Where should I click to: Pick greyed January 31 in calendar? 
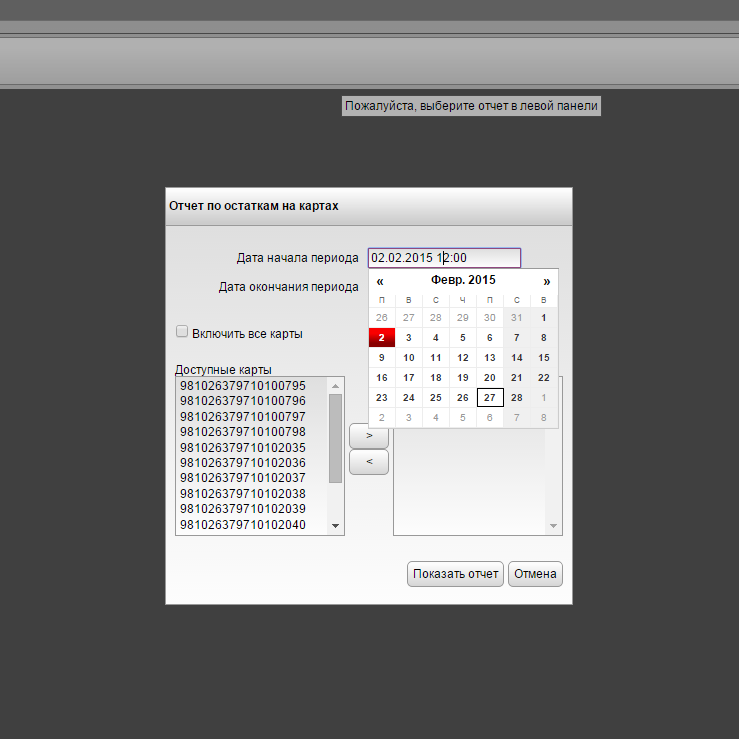(517, 318)
